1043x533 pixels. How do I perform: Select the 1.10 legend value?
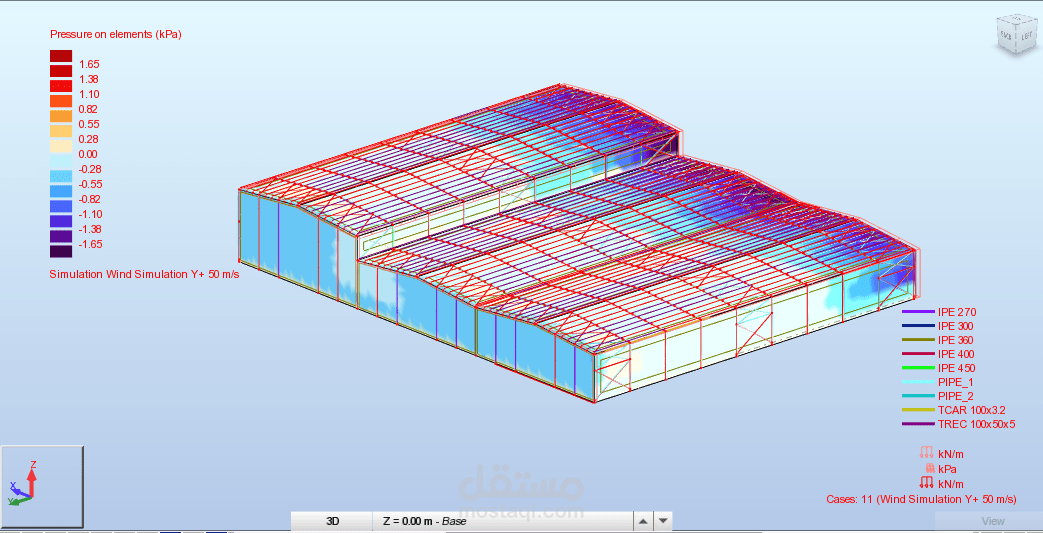[x=88, y=94]
